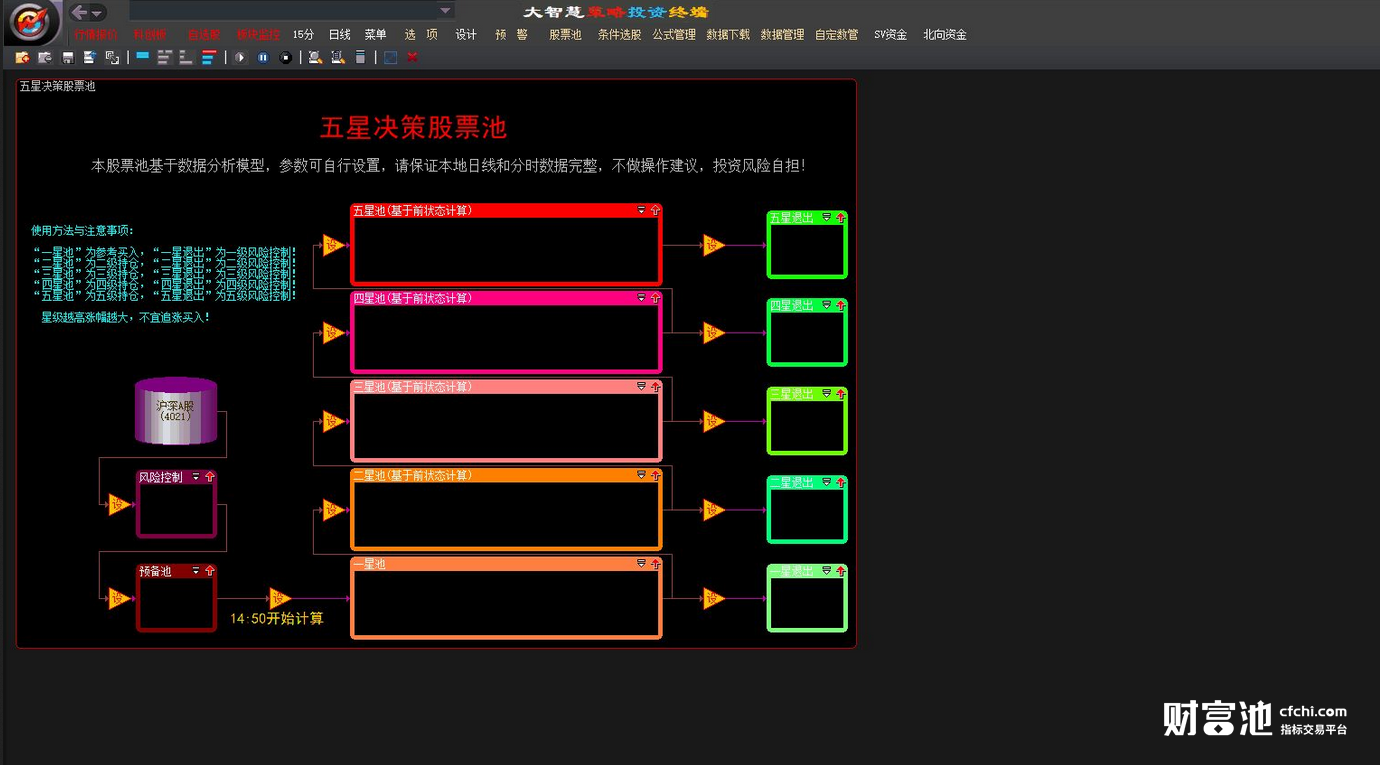Screen dimensions: 1380x765
Task: Click the 数据下载 button
Action: tap(728, 35)
